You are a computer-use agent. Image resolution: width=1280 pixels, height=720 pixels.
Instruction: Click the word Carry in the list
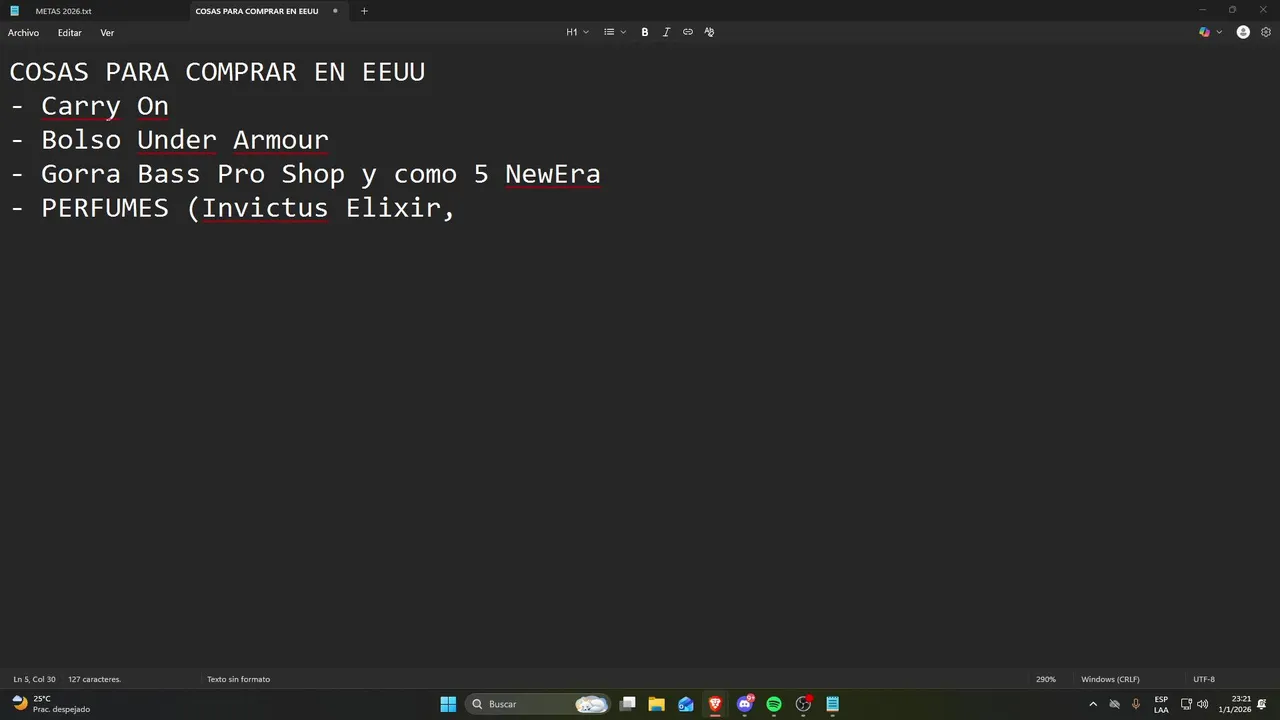pos(81,106)
